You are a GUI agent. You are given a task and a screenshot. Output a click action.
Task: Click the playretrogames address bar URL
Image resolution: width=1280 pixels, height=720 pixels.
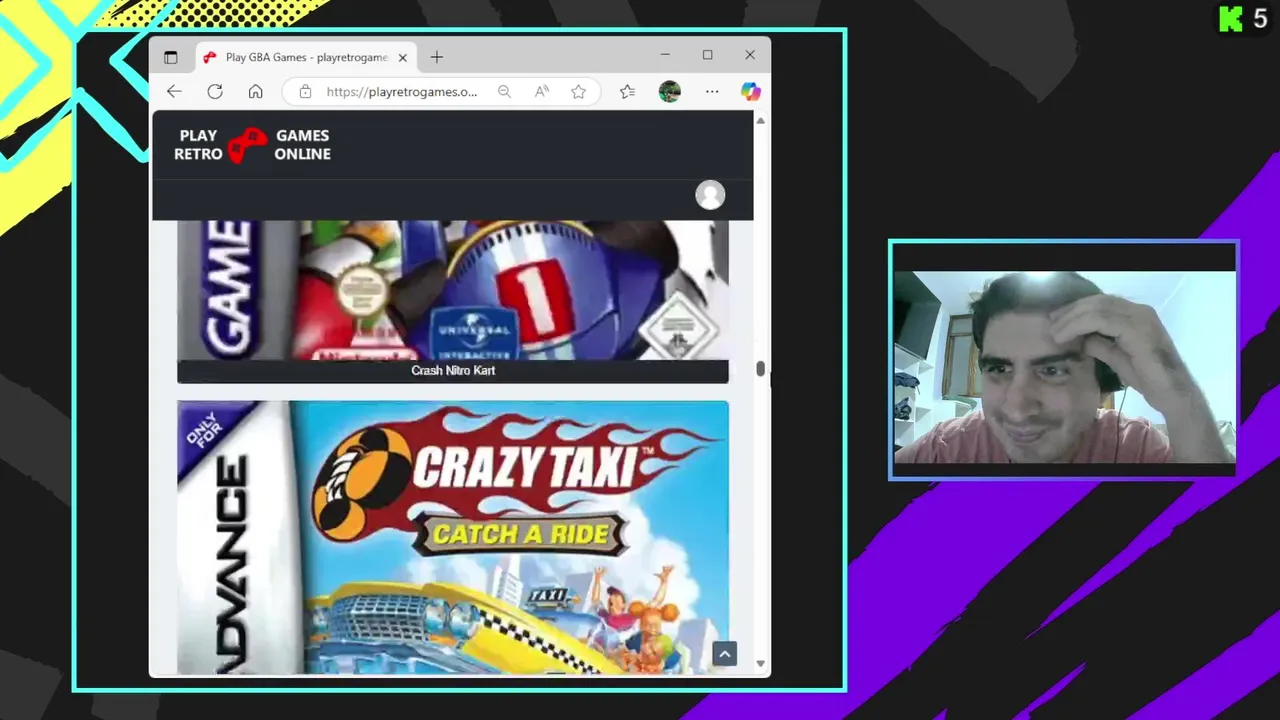pyautogui.click(x=402, y=92)
